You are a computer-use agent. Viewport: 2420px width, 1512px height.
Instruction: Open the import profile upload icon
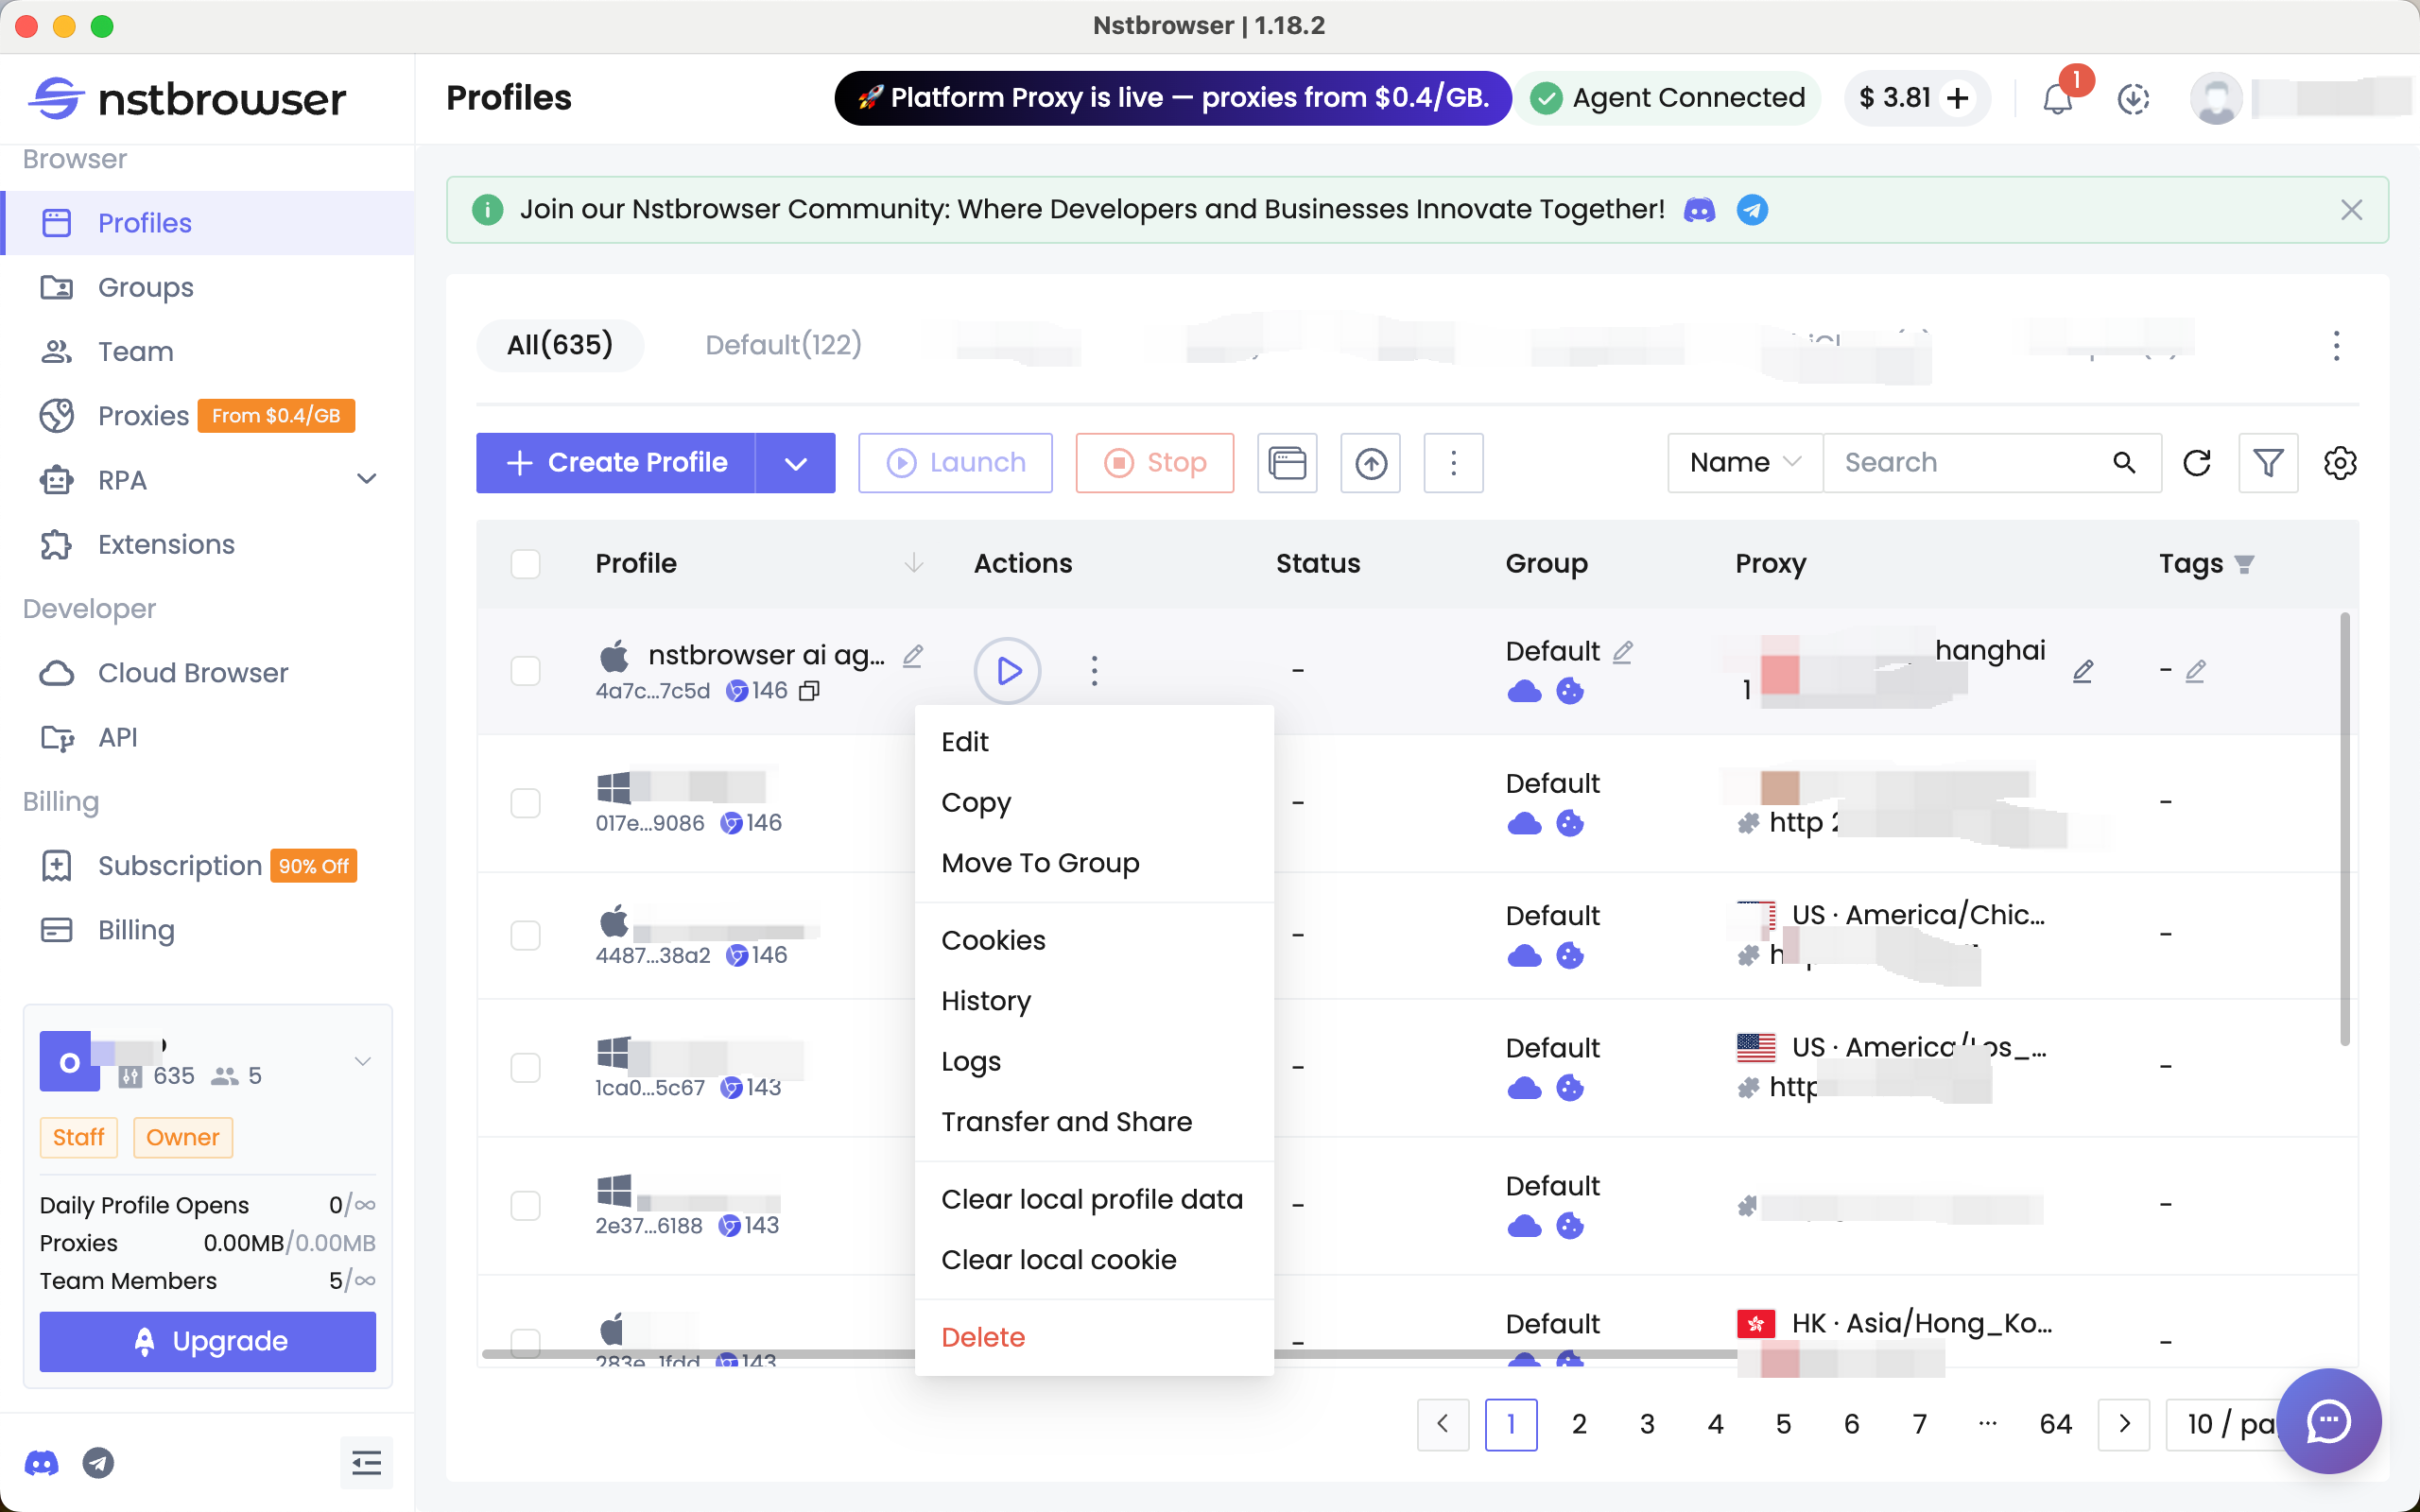click(1370, 462)
